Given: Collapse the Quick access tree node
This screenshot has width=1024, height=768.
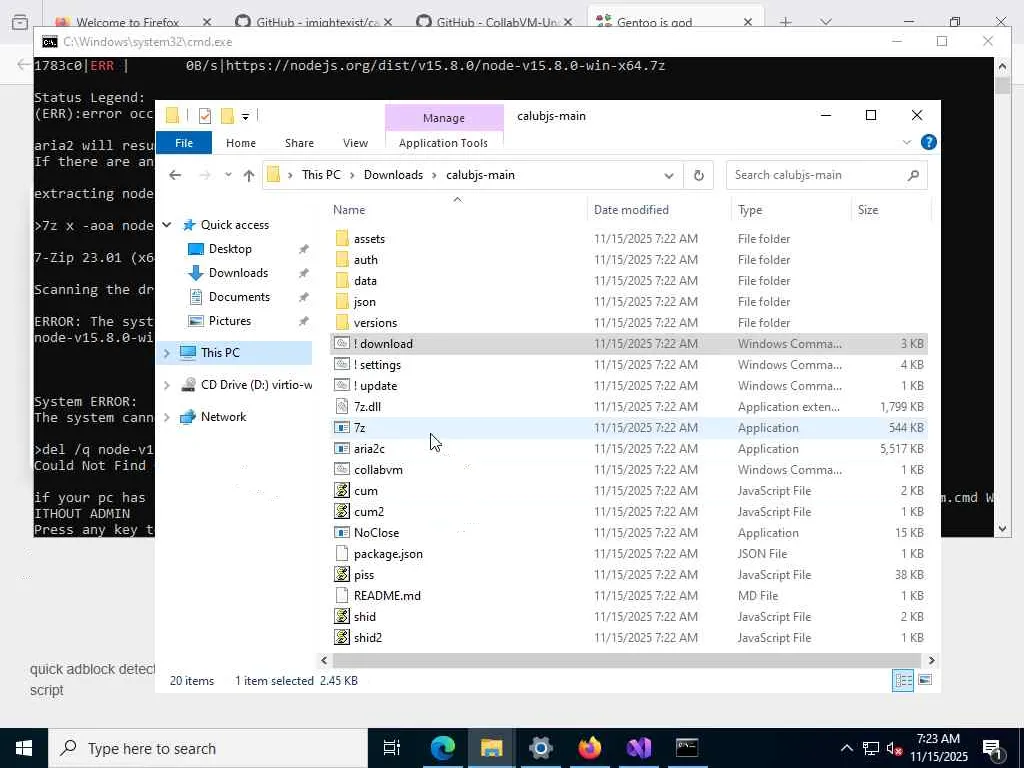Looking at the screenshot, I should [167, 225].
